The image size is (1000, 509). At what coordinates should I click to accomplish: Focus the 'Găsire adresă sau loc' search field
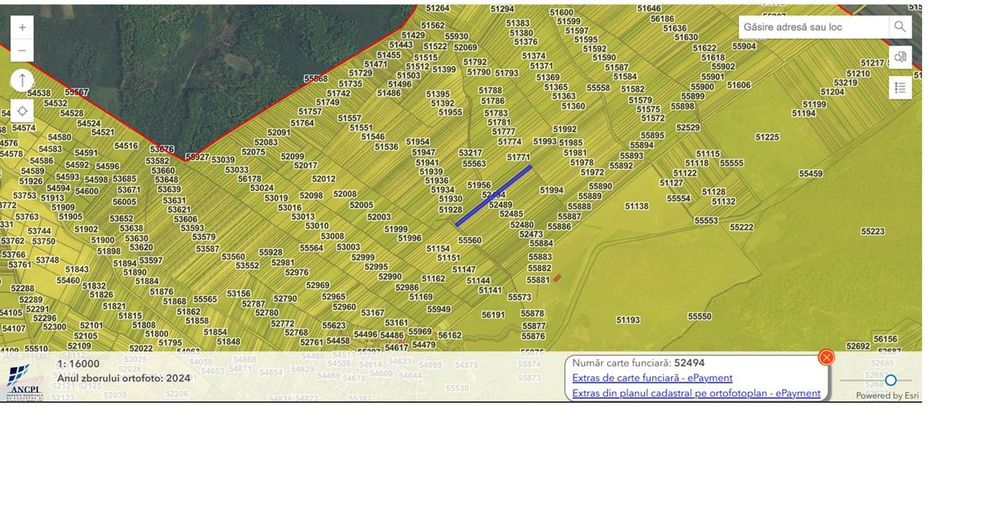point(814,27)
